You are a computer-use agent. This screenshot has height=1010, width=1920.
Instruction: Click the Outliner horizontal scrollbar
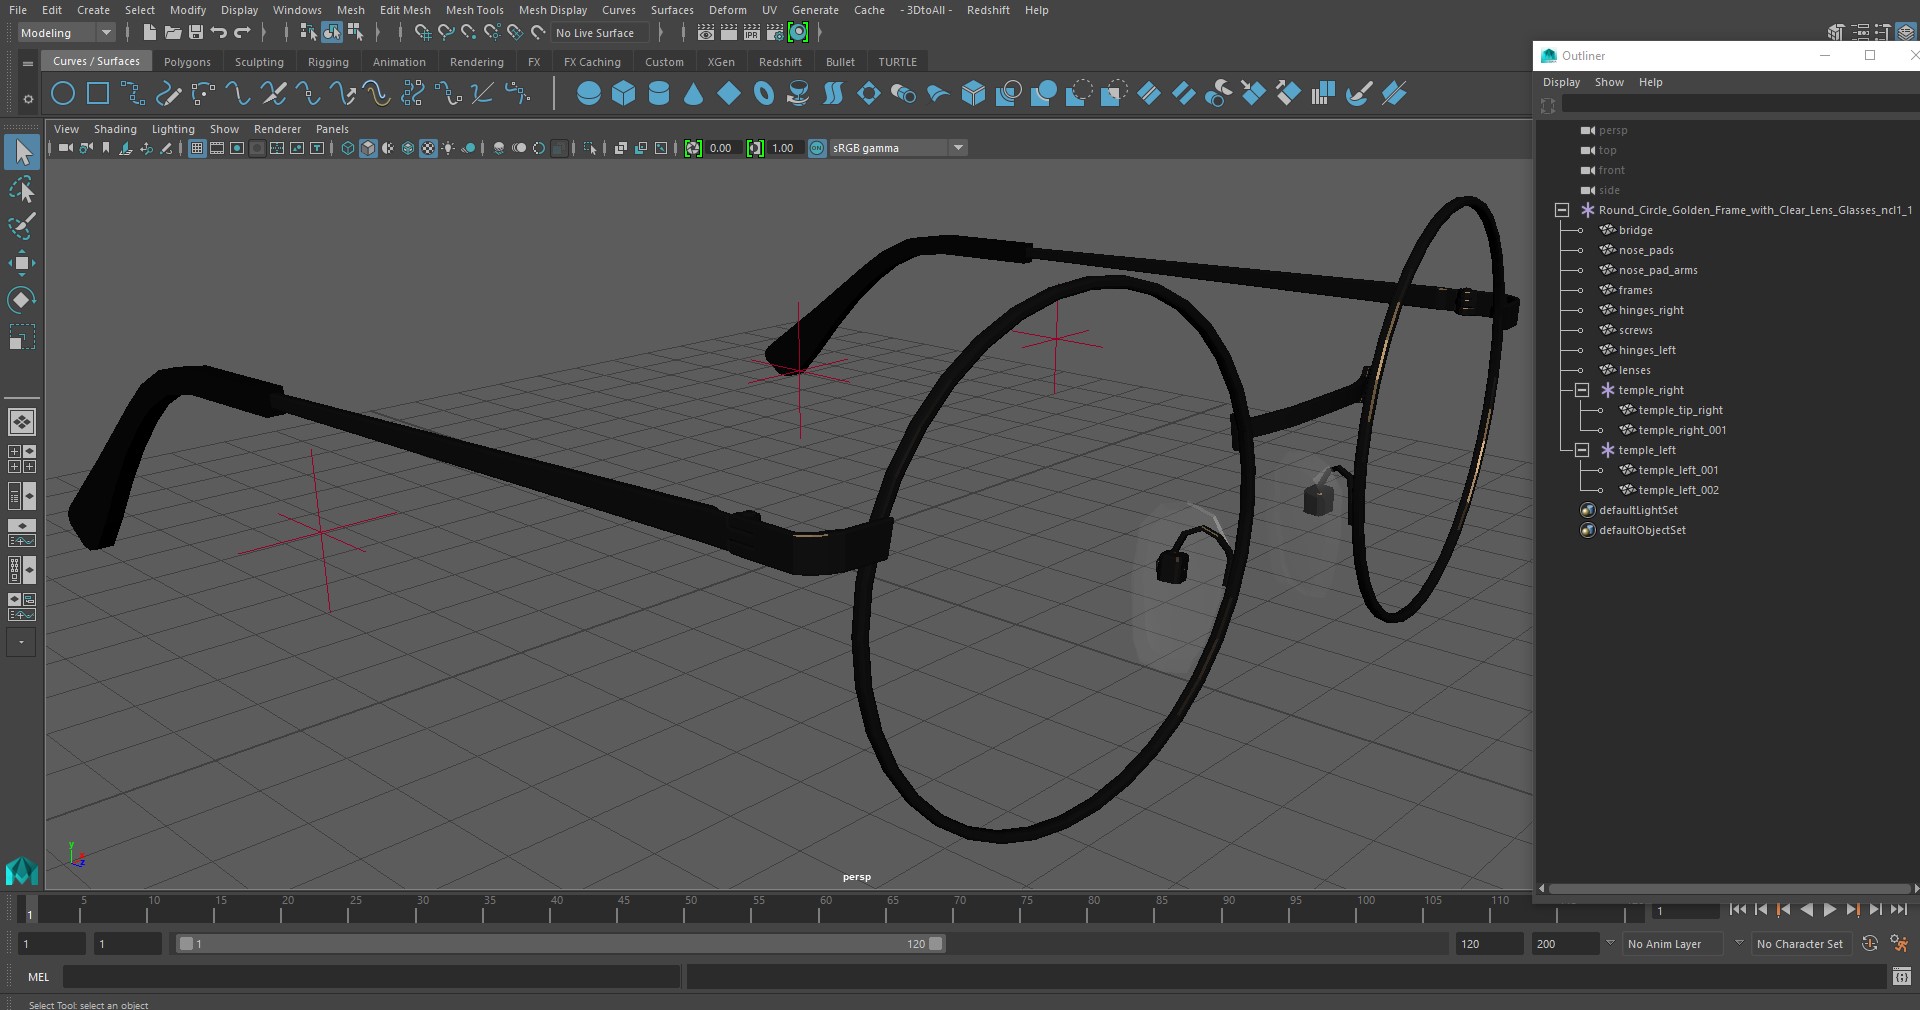pos(1728,888)
